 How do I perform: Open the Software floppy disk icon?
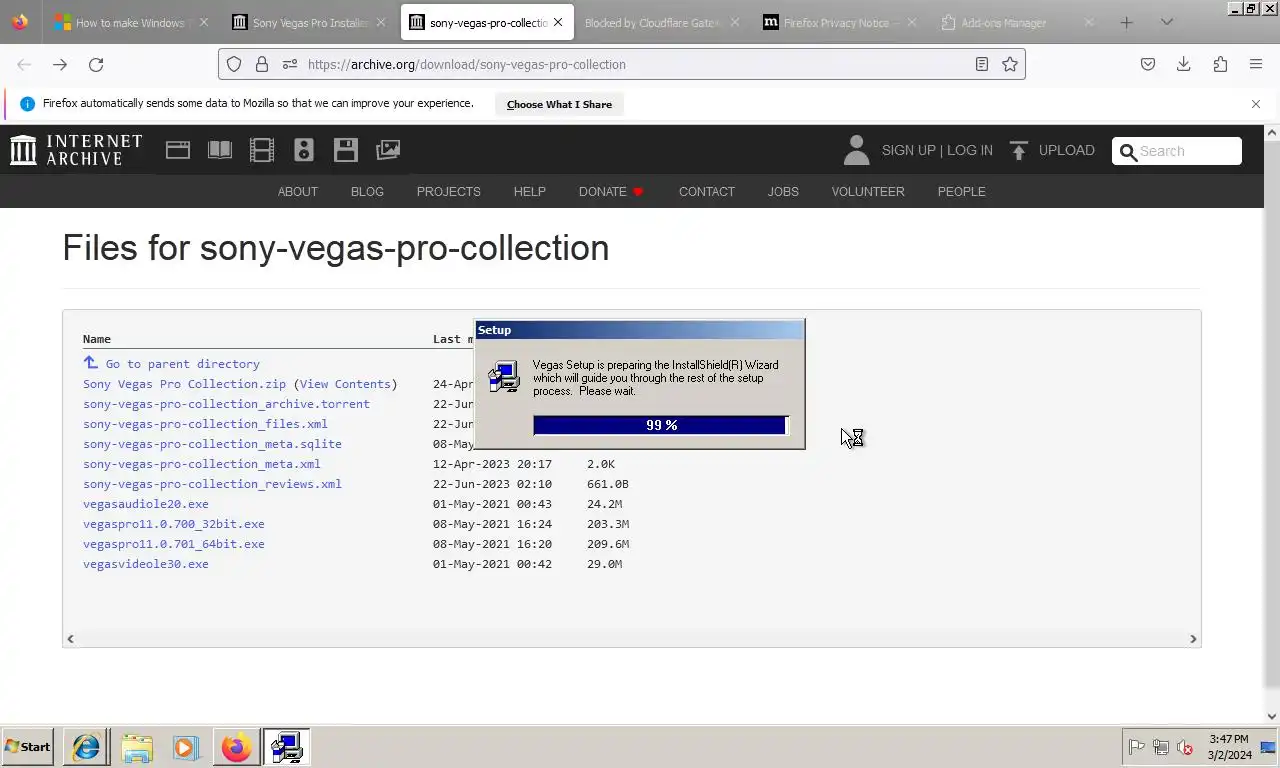[346, 150]
